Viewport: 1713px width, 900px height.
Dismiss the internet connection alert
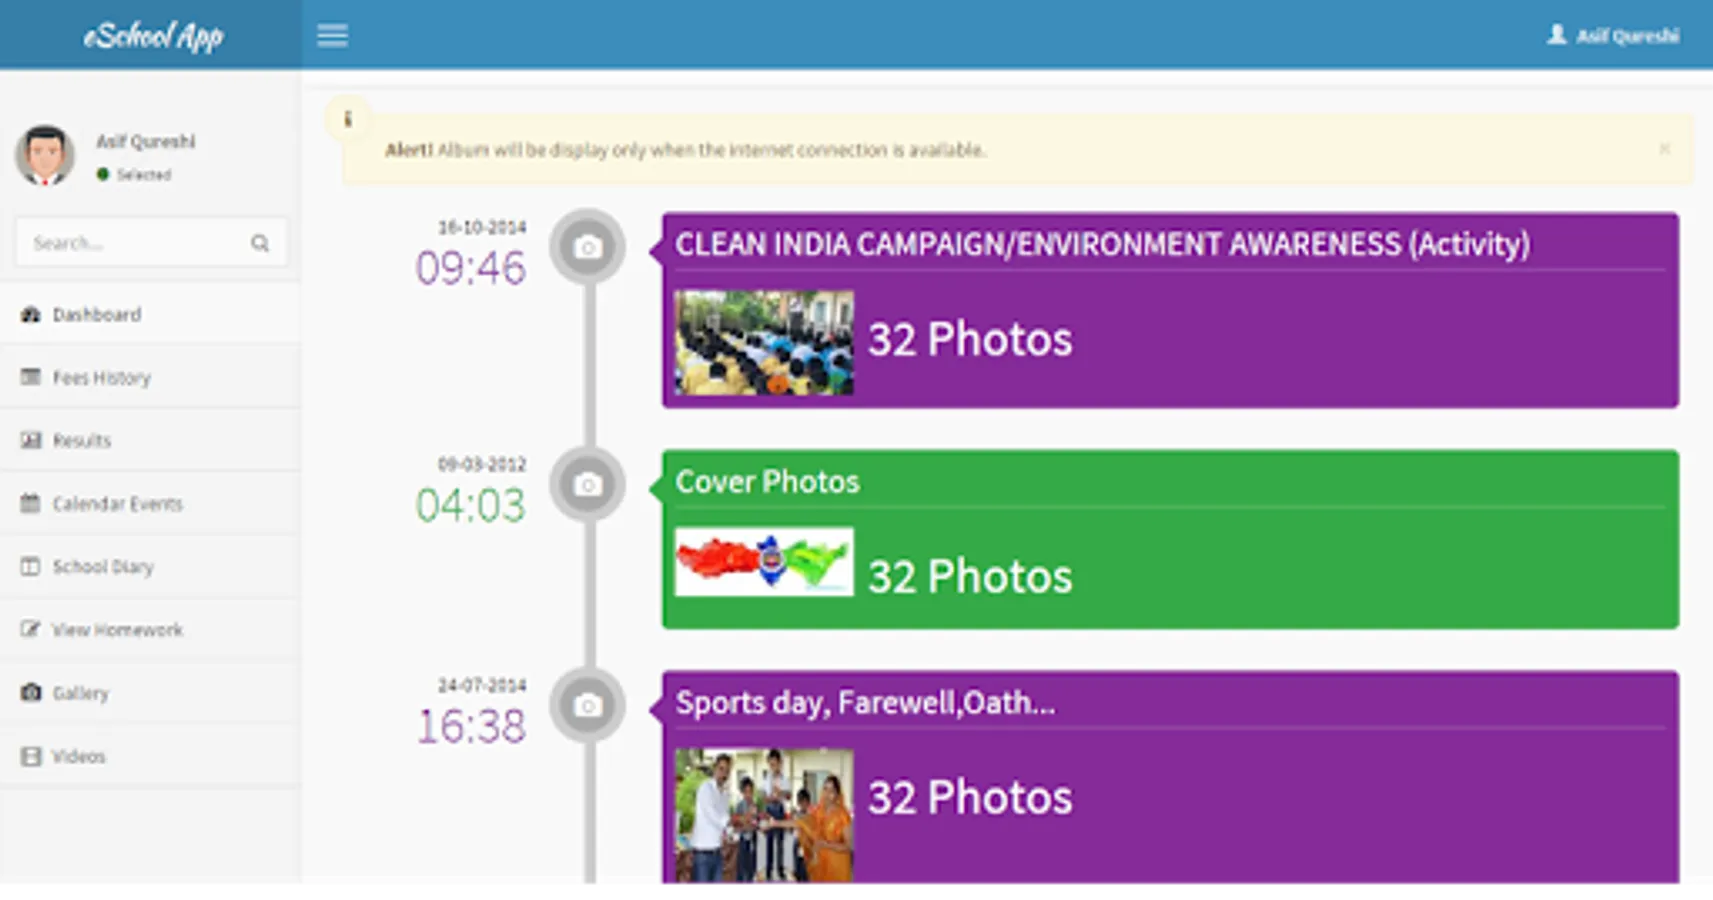point(1663,149)
